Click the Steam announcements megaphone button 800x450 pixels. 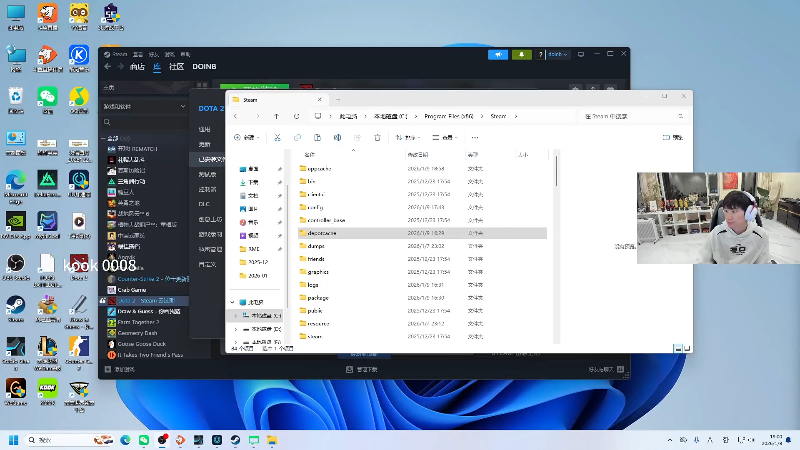tap(498, 54)
